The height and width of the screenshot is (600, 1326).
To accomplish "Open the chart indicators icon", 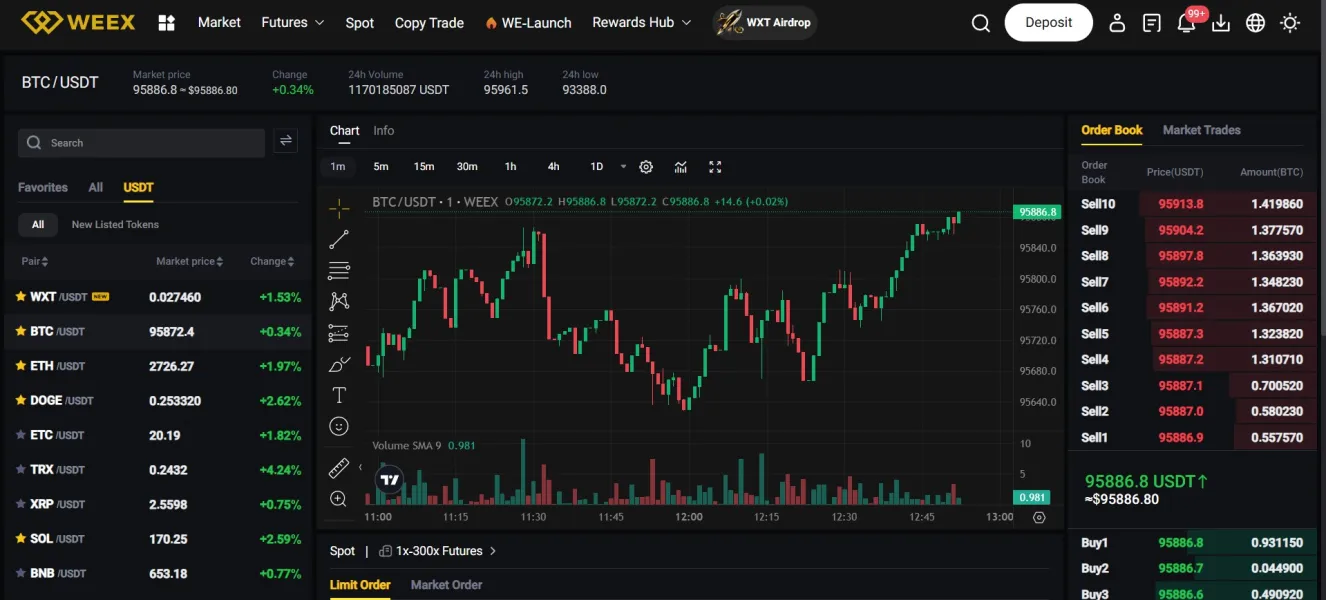I will (x=681, y=167).
